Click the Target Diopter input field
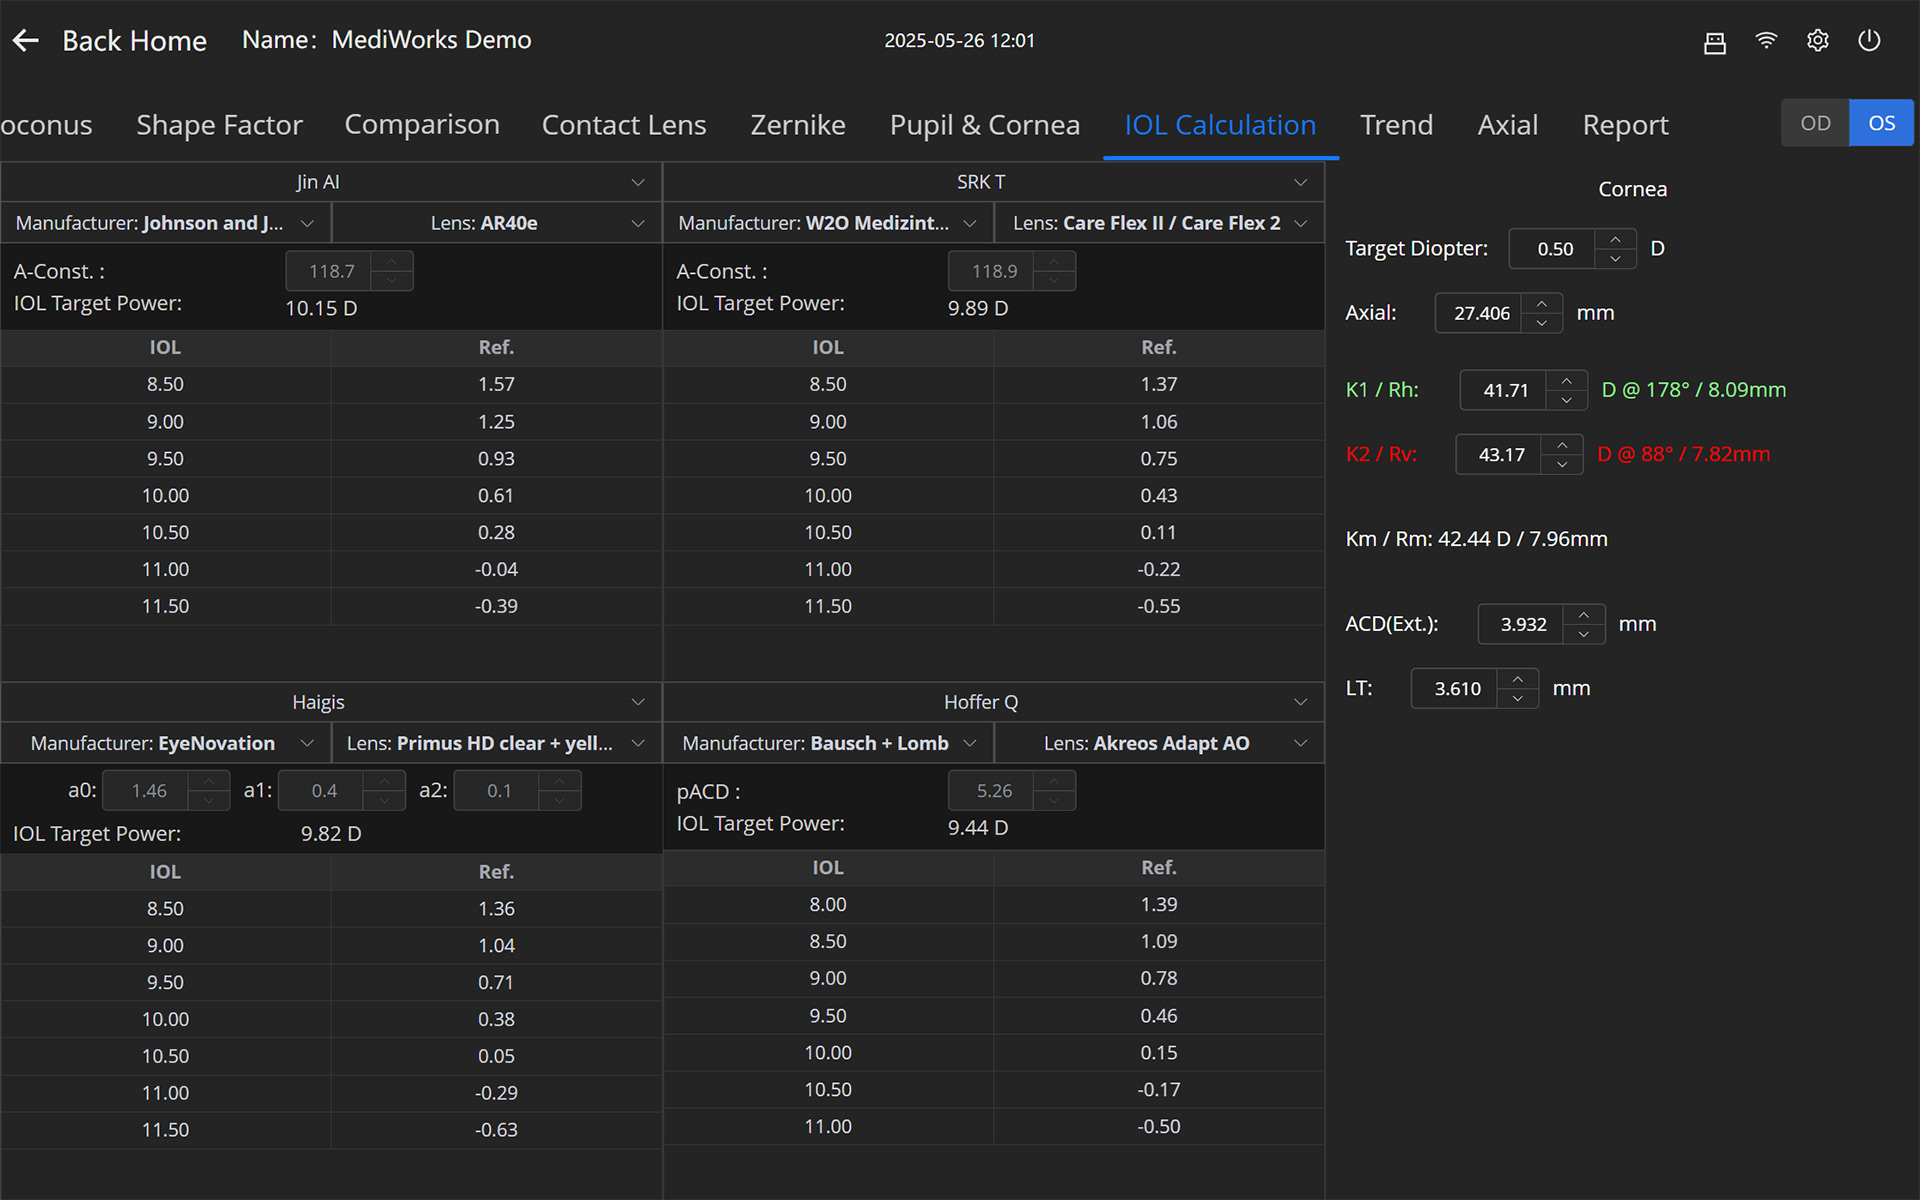Viewport: 1920px width, 1200px height. pyautogui.click(x=1554, y=249)
